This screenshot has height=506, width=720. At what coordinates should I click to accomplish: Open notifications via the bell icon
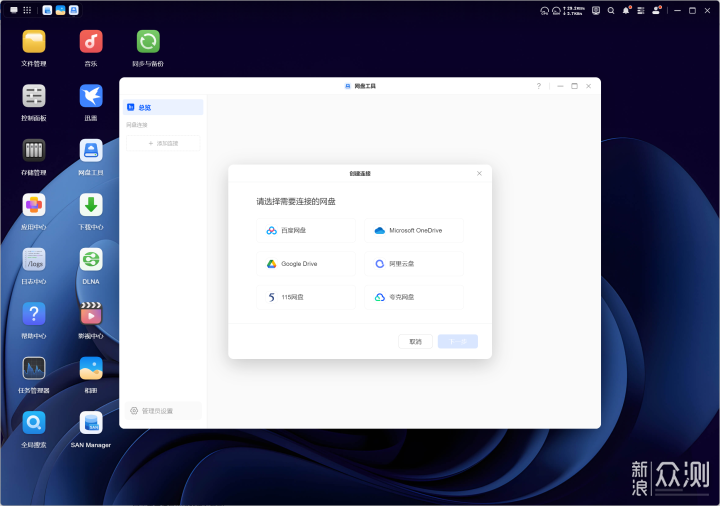coord(626,11)
